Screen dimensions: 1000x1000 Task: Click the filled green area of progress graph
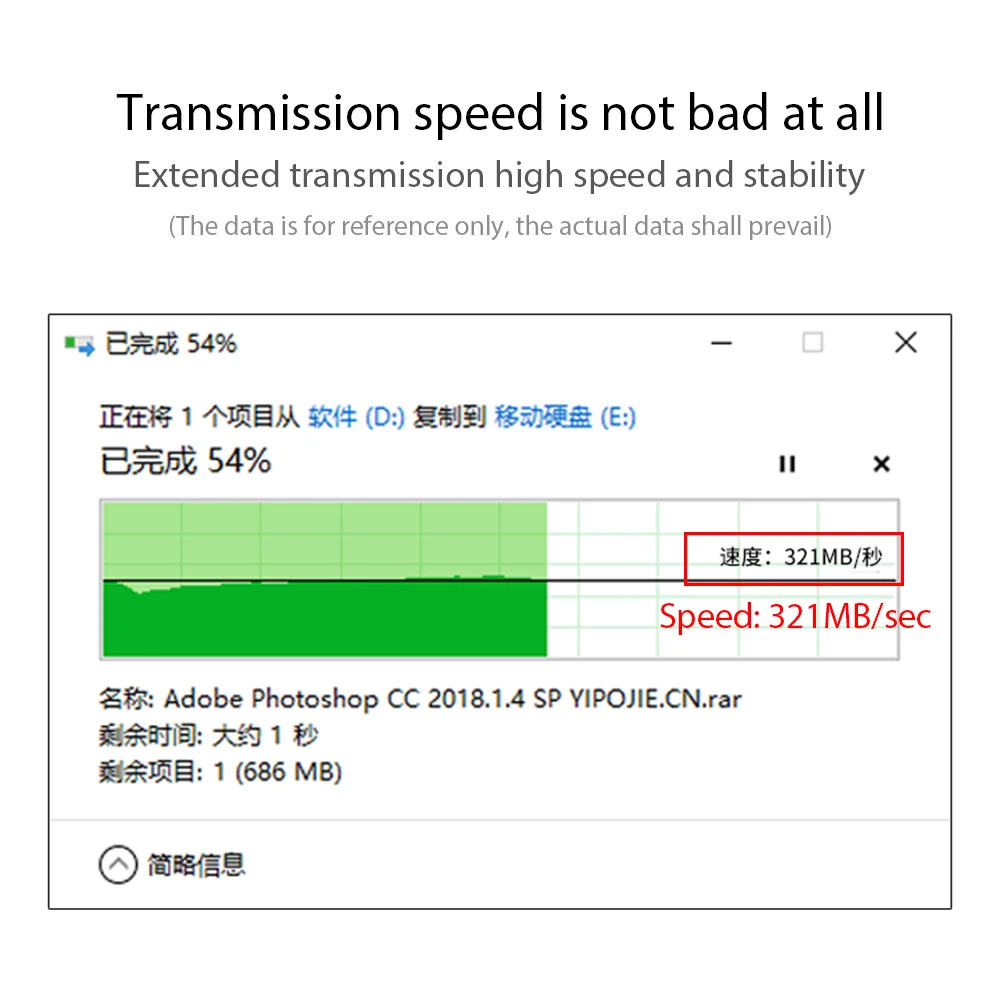click(x=325, y=615)
